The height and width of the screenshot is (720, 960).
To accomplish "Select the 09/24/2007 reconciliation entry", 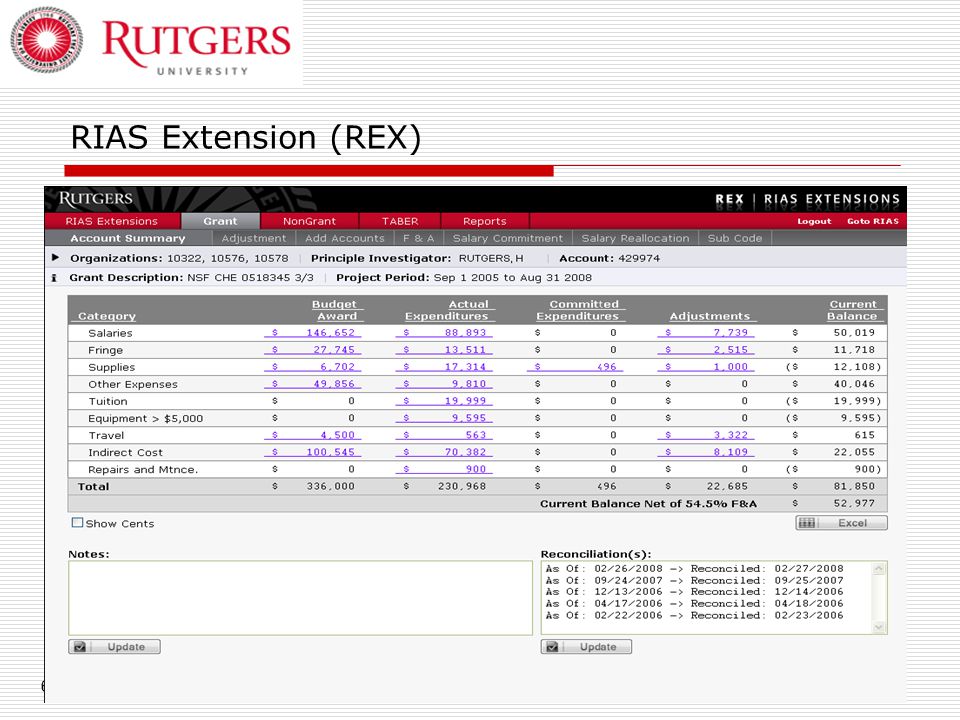I will pos(694,580).
